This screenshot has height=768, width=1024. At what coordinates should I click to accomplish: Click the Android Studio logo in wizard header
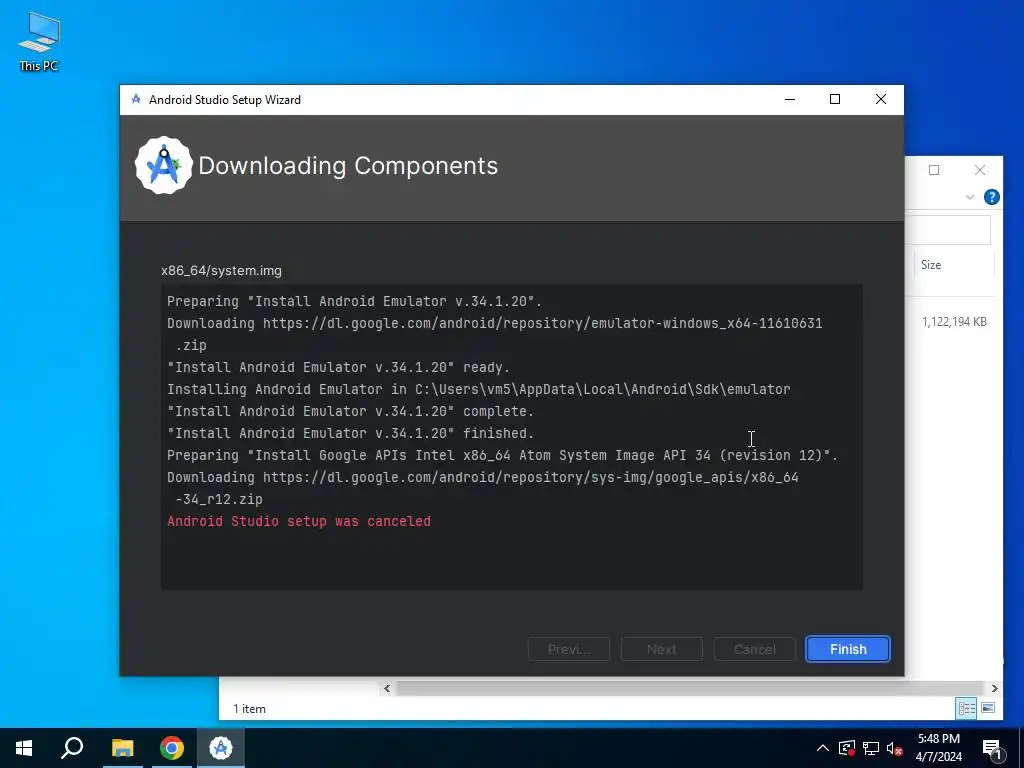164,165
